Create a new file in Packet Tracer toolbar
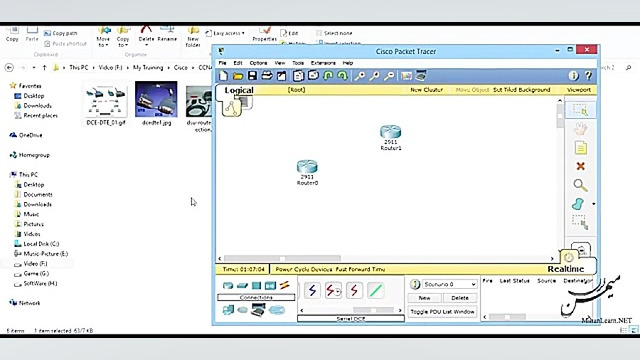Image resolution: width=640 pixels, height=360 pixels. (x=223, y=76)
